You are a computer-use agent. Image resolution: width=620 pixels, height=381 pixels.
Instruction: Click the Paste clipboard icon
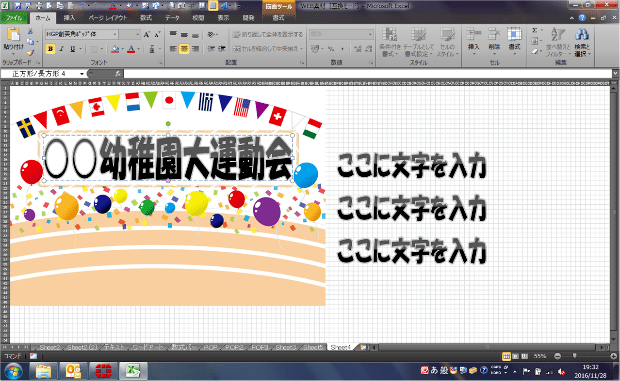coord(13,35)
